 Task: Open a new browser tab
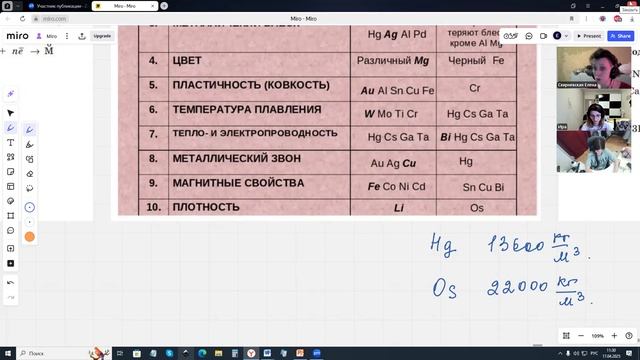click(164, 6)
